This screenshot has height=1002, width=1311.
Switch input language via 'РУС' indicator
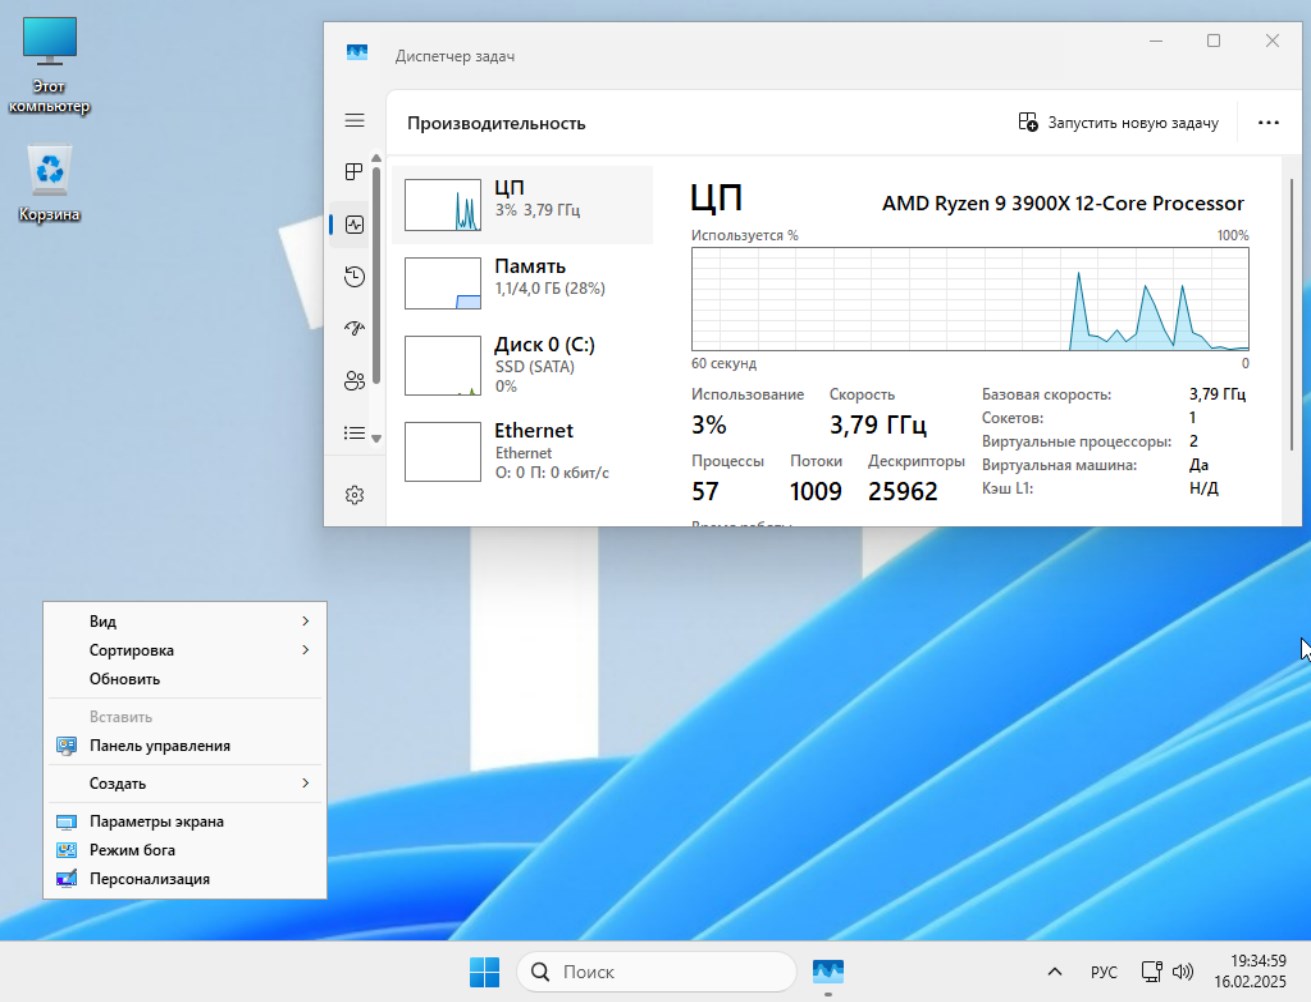tap(1104, 972)
